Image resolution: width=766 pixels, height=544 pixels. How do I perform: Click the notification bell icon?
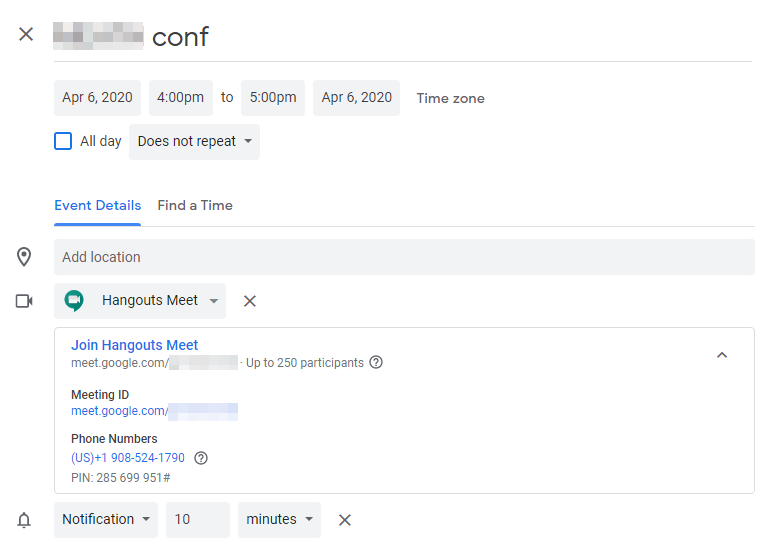click(24, 520)
